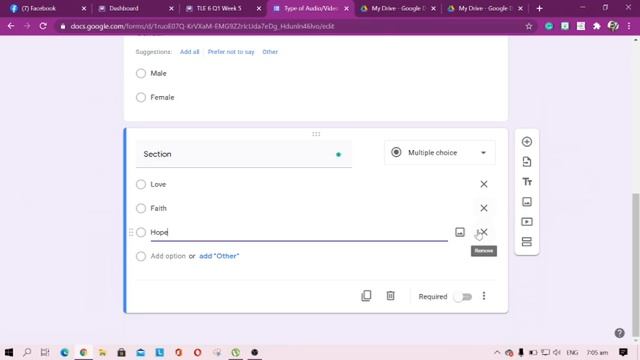Open the Chrome three-dot menu
Image resolution: width=640 pixels, height=360 pixels.
(x=629, y=26)
